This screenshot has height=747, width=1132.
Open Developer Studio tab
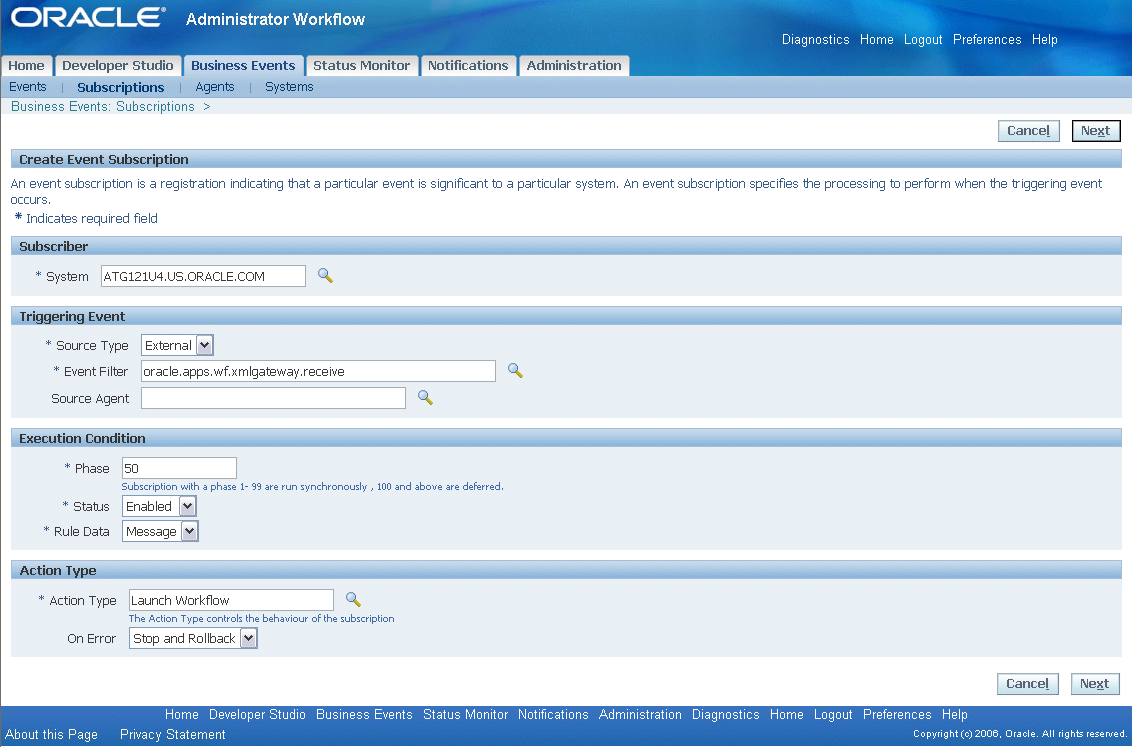click(x=118, y=66)
